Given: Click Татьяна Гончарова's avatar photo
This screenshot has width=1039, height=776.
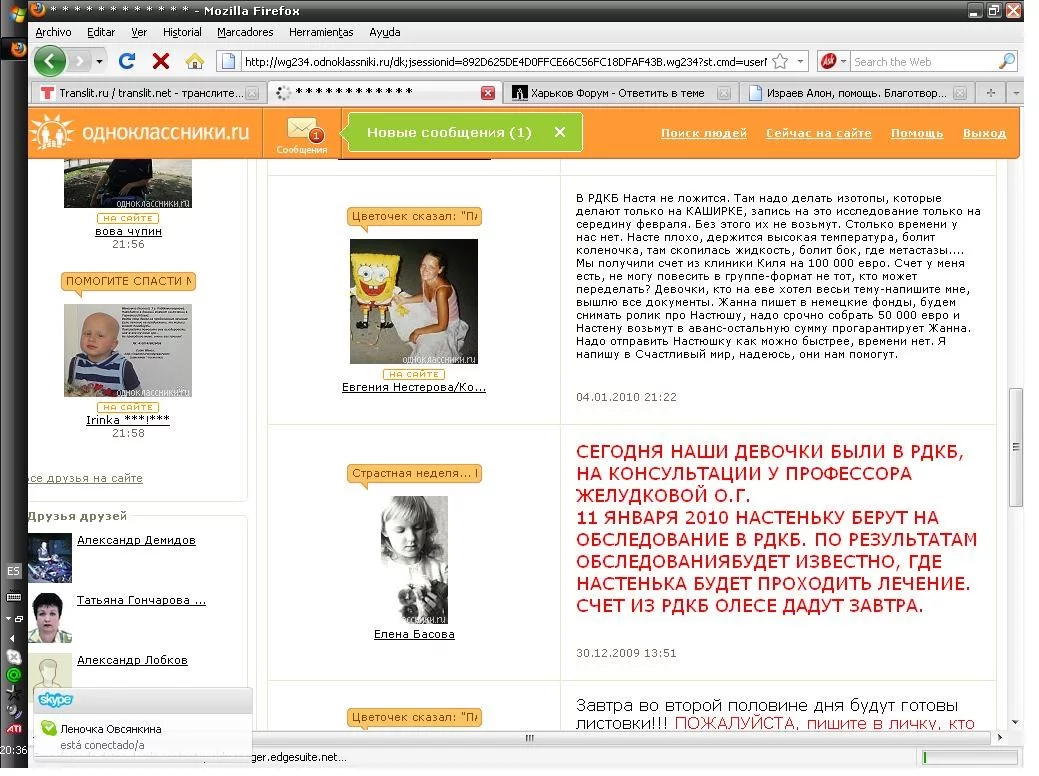Looking at the screenshot, I should 50,619.
